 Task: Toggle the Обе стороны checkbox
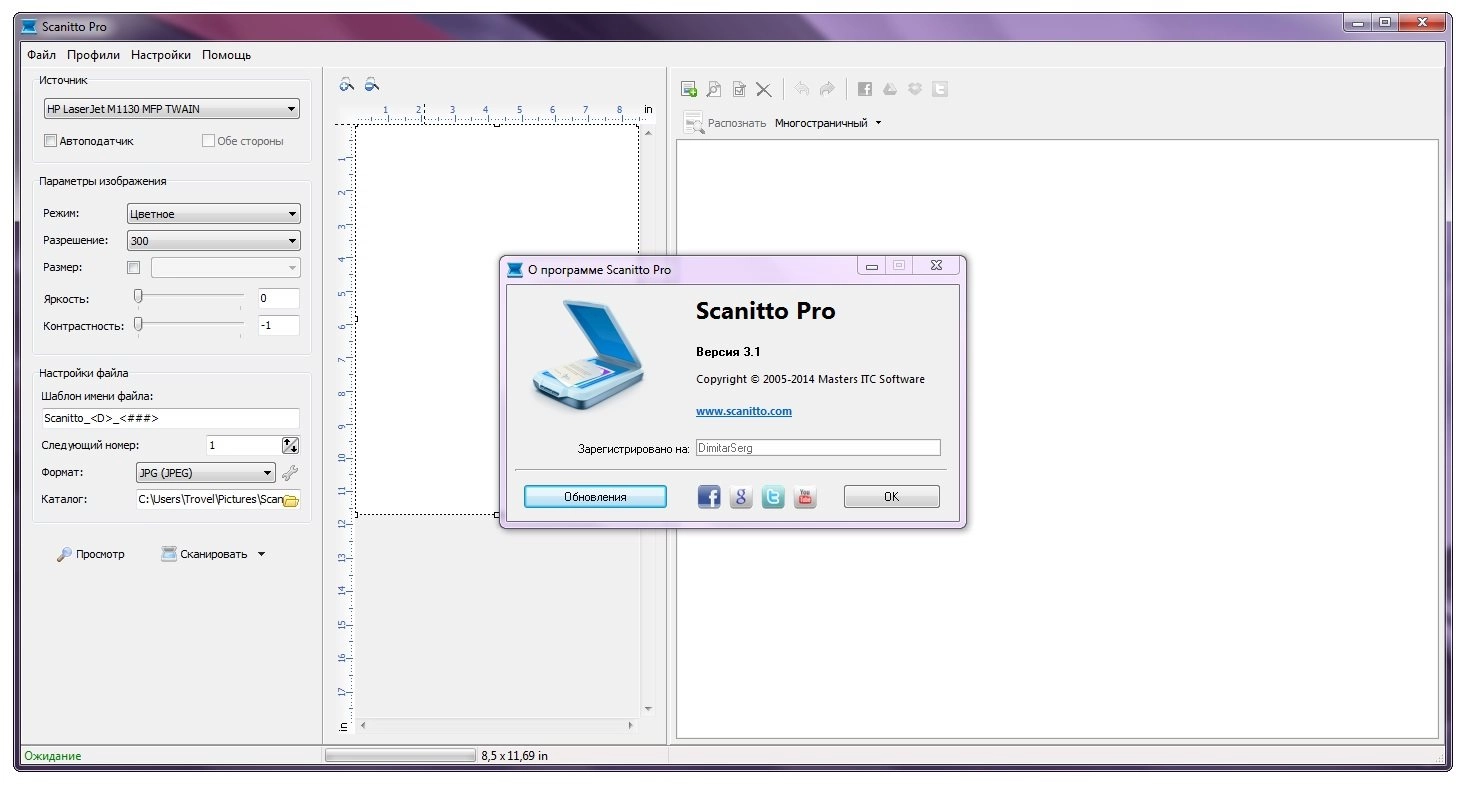point(208,141)
